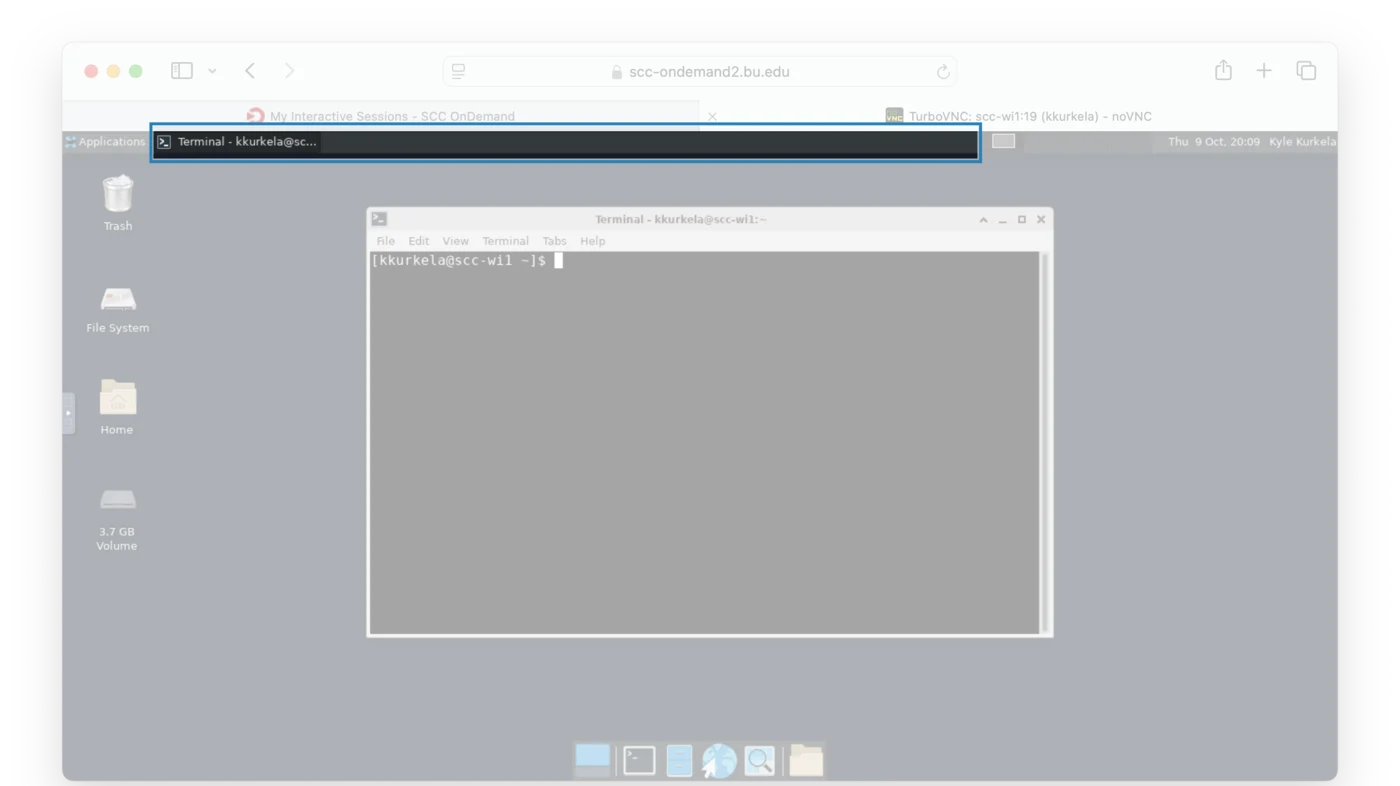This screenshot has height=786, width=1400.
Task: Open the Help menu in Terminal
Action: pyautogui.click(x=592, y=241)
